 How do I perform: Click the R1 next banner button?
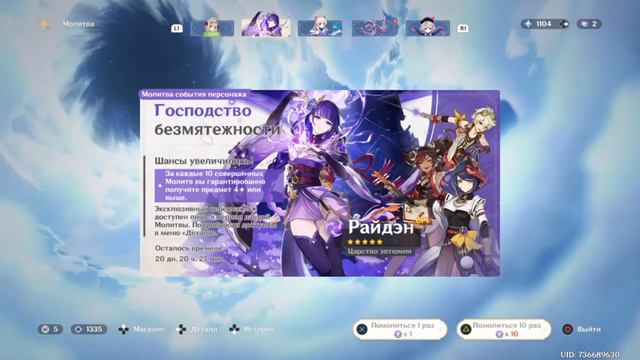pyautogui.click(x=463, y=28)
